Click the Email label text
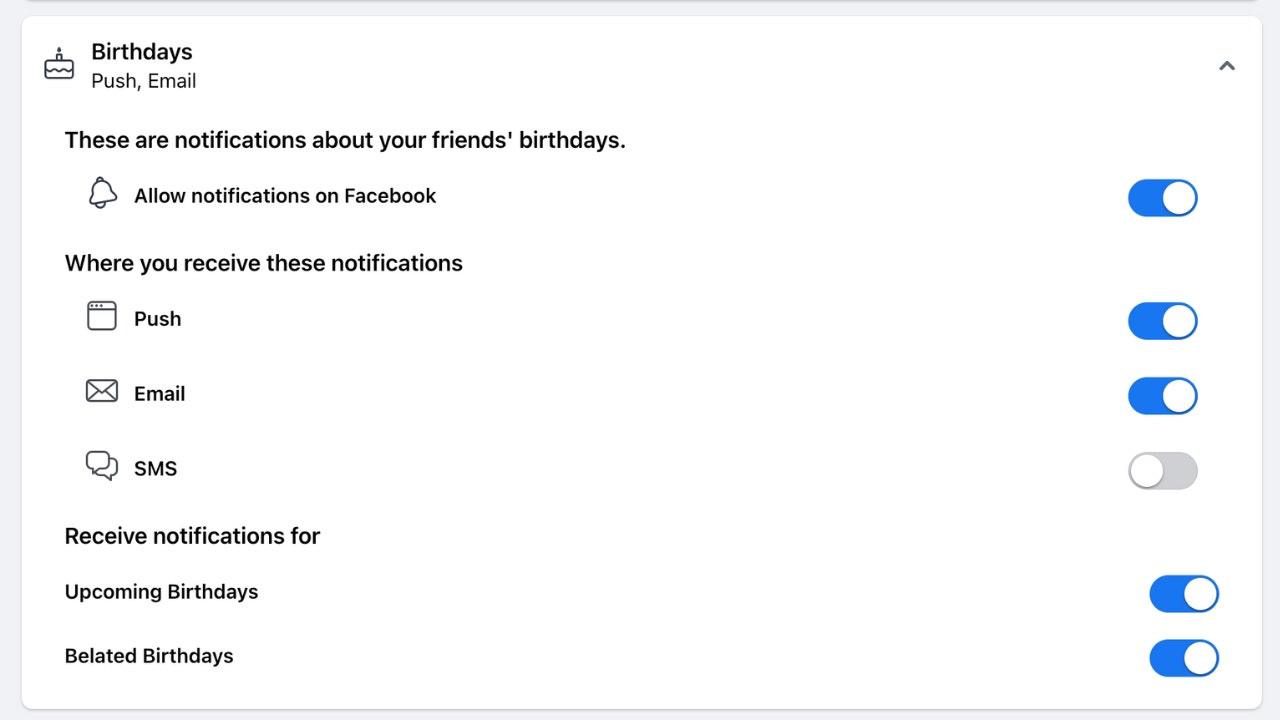This screenshot has width=1280, height=720. (x=159, y=393)
